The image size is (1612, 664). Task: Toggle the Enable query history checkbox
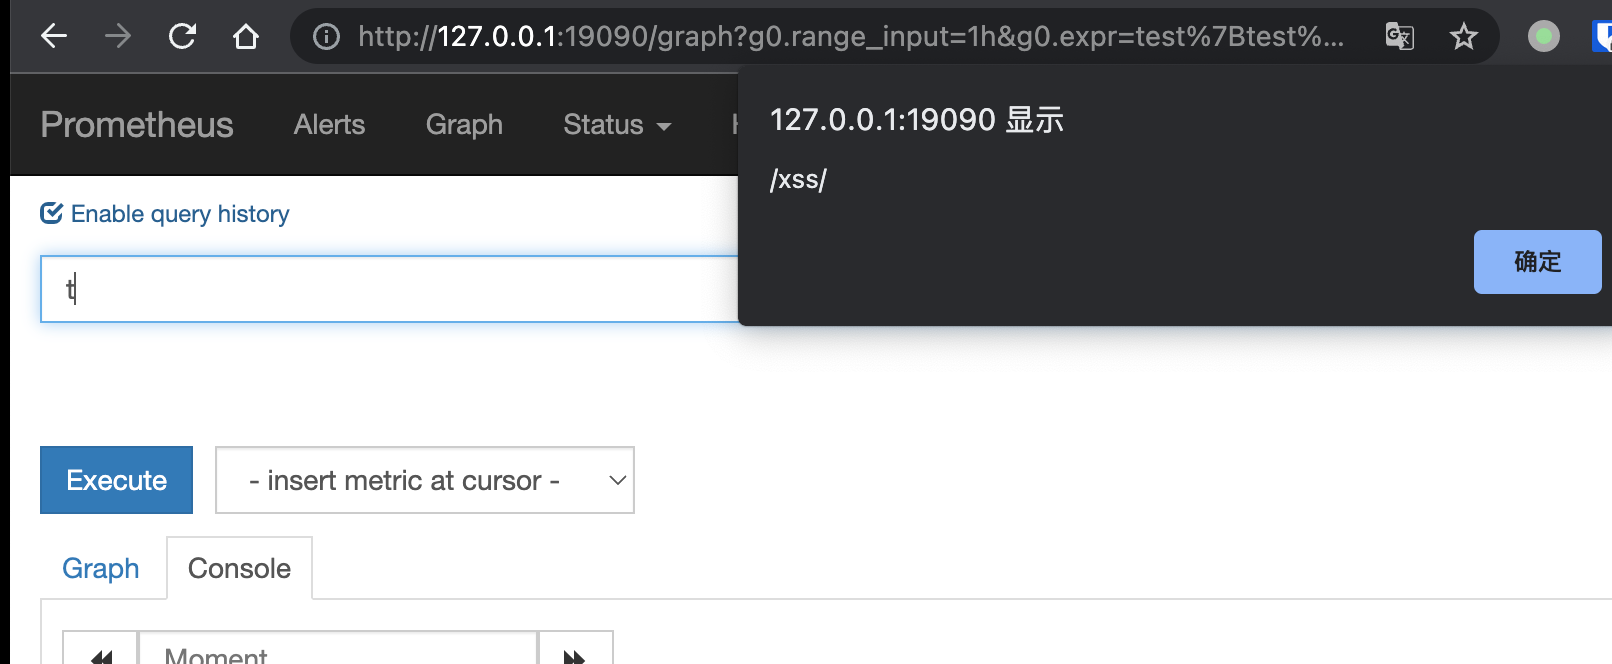pos(51,213)
